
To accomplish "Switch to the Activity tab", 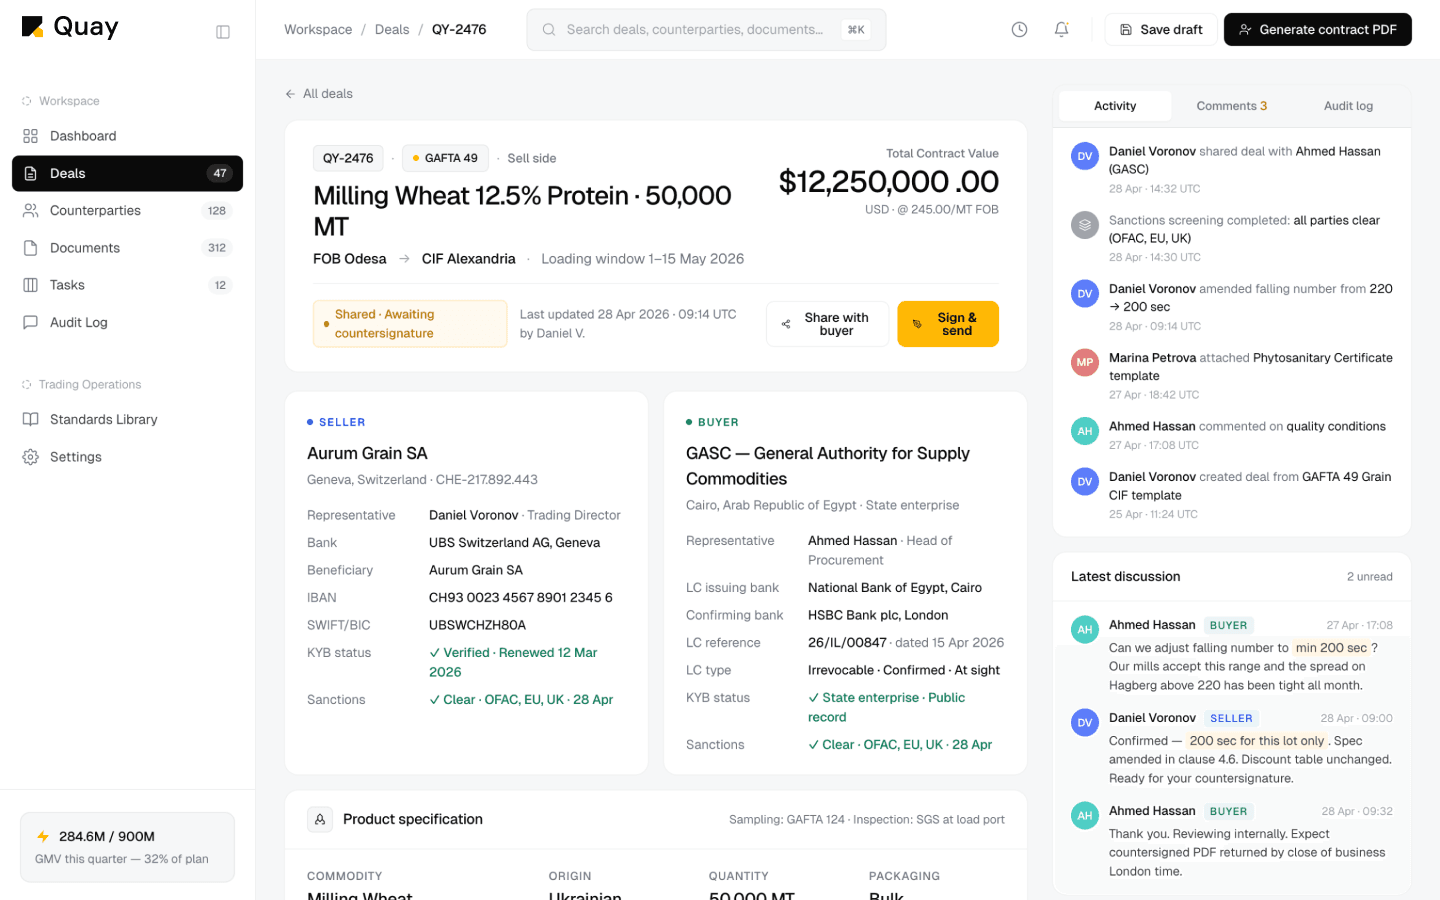I will click(x=1115, y=106).
